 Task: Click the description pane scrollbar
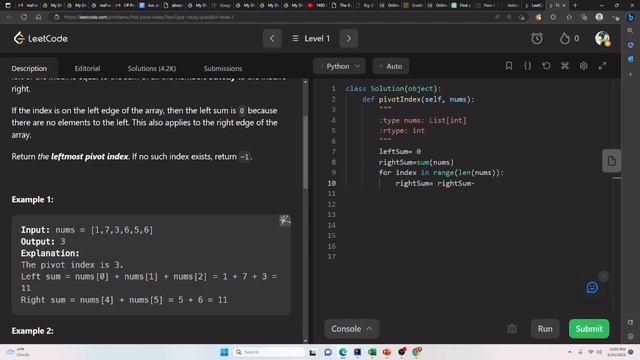pos(305,152)
